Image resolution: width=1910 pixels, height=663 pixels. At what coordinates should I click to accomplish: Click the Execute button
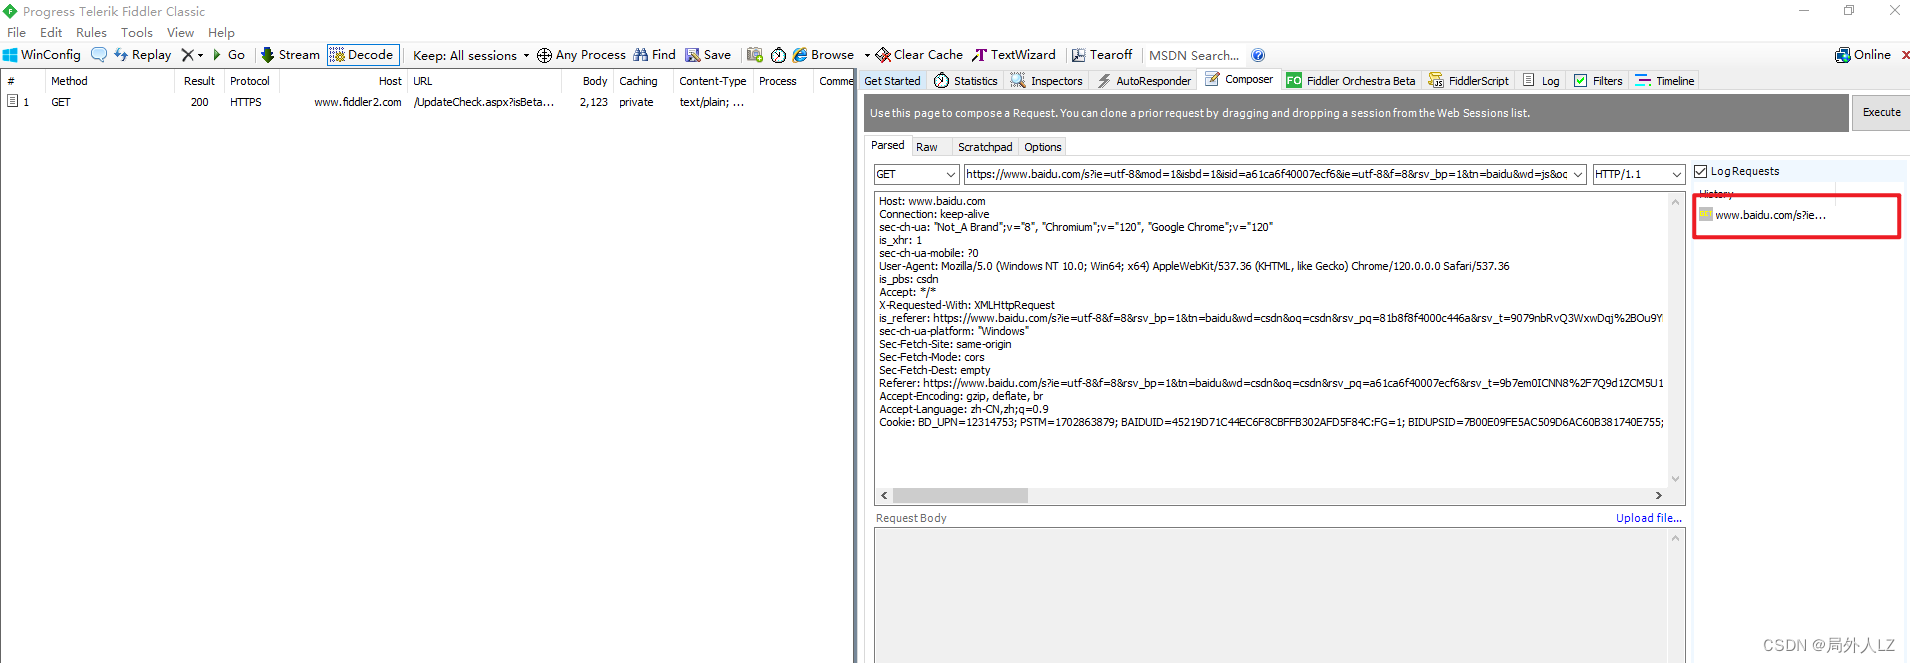pos(1881,112)
